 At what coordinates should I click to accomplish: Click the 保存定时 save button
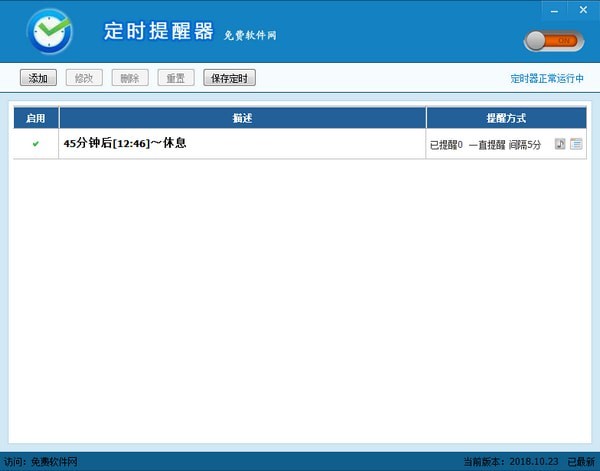pyautogui.click(x=229, y=78)
